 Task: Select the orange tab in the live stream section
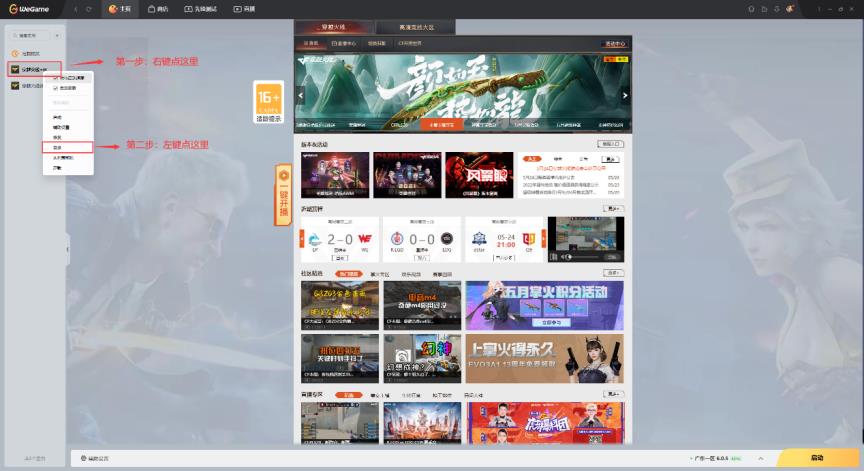point(349,395)
